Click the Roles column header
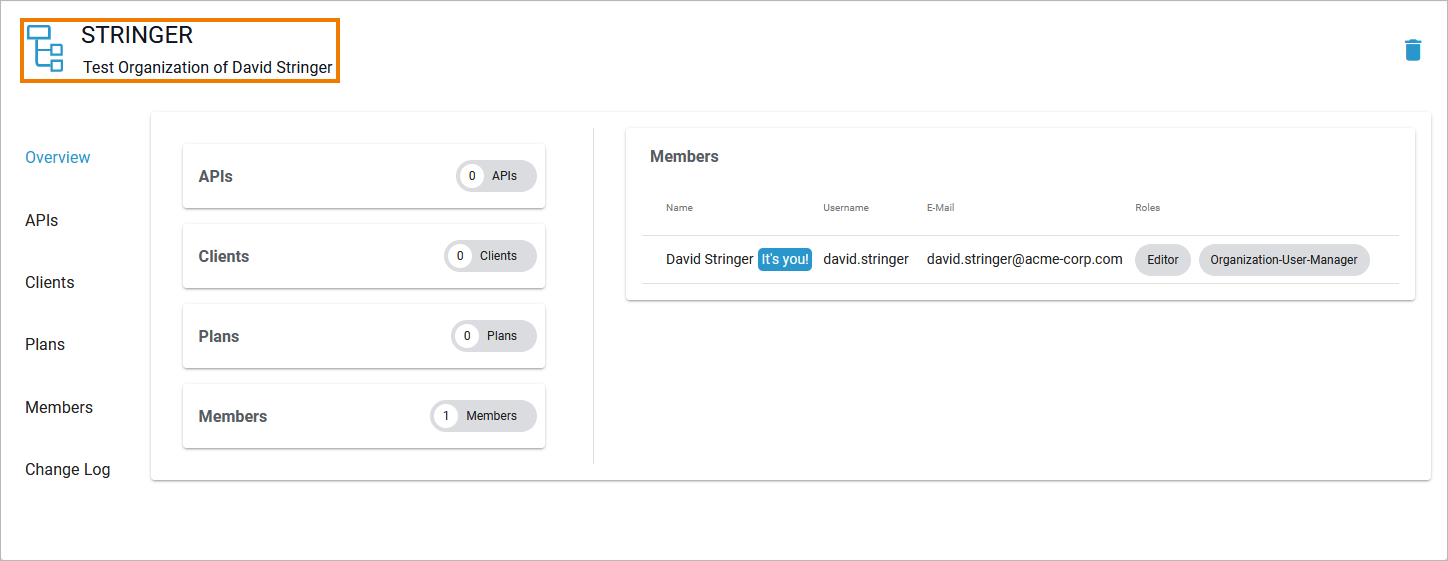Screen dimensions: 1448x561 click(1147, 208)
